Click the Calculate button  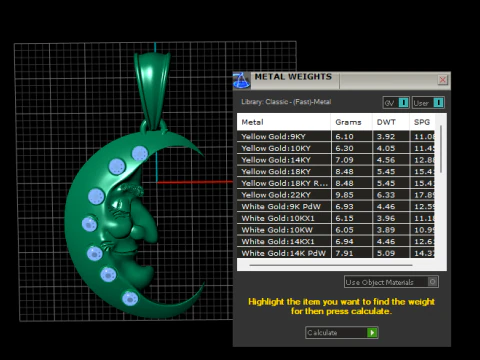coord(342,332)
